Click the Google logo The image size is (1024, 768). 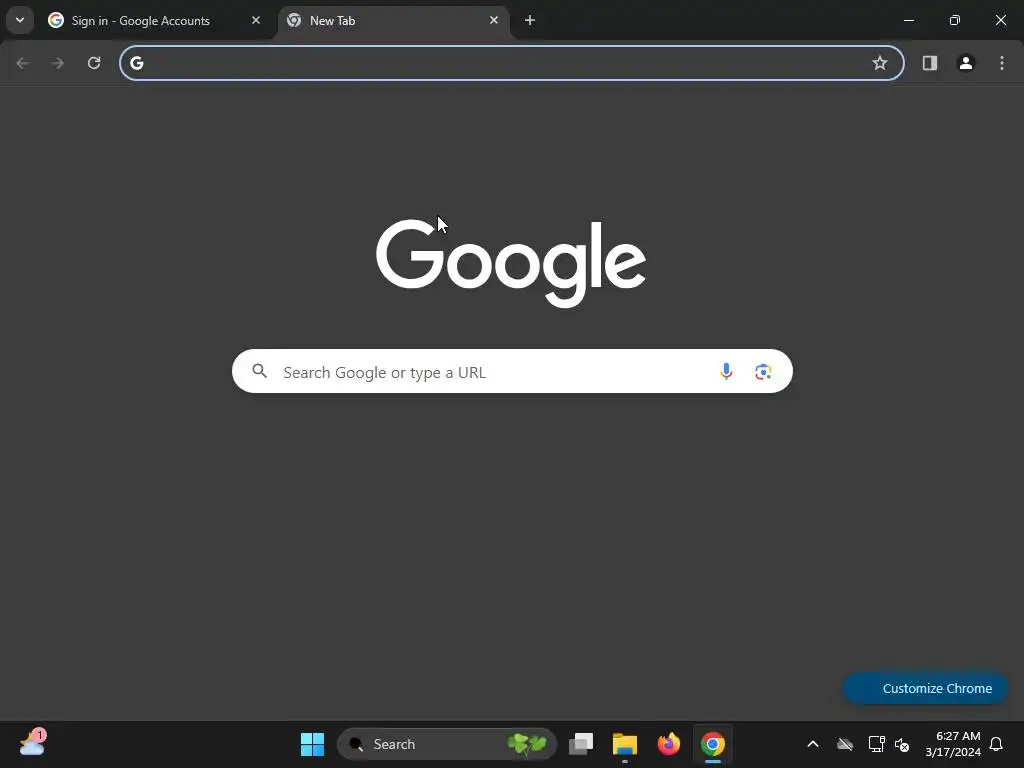click(511, 263)
